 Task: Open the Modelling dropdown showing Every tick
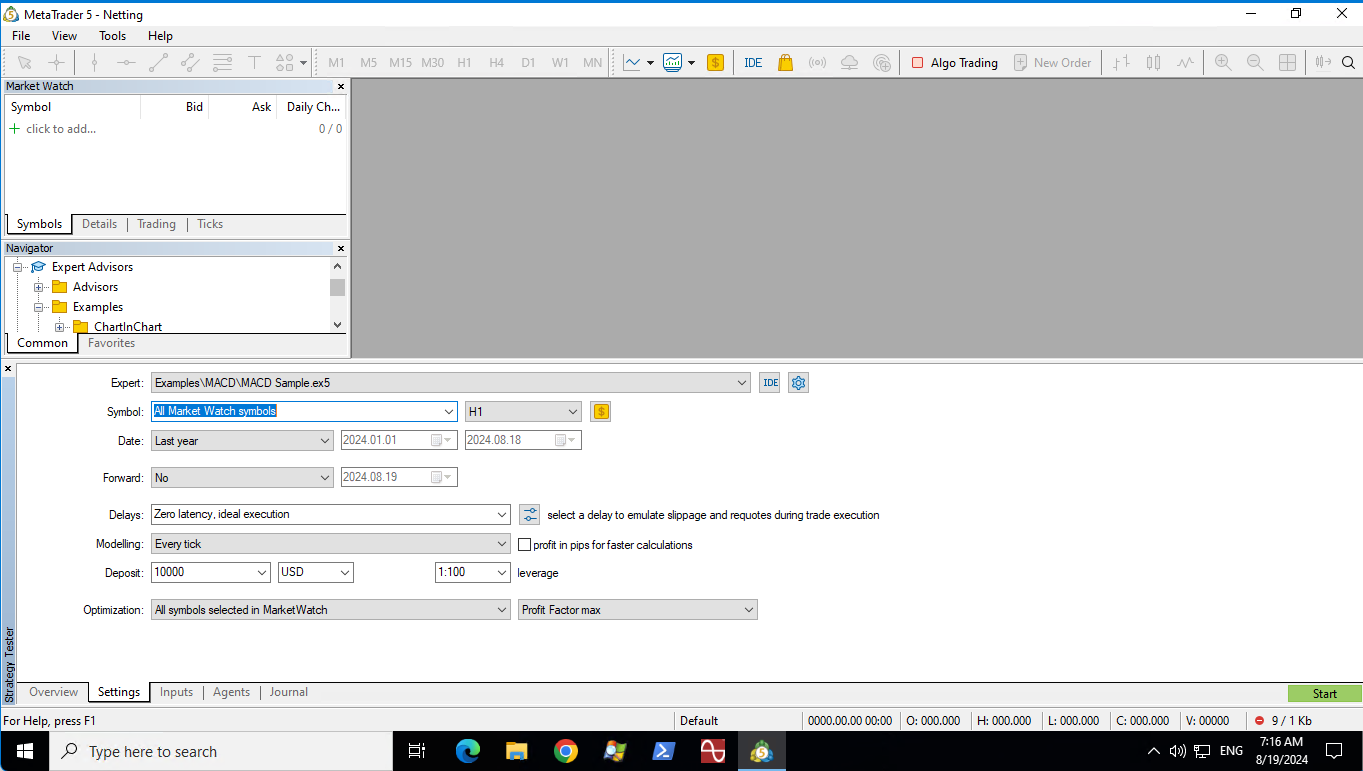point(330,544)
